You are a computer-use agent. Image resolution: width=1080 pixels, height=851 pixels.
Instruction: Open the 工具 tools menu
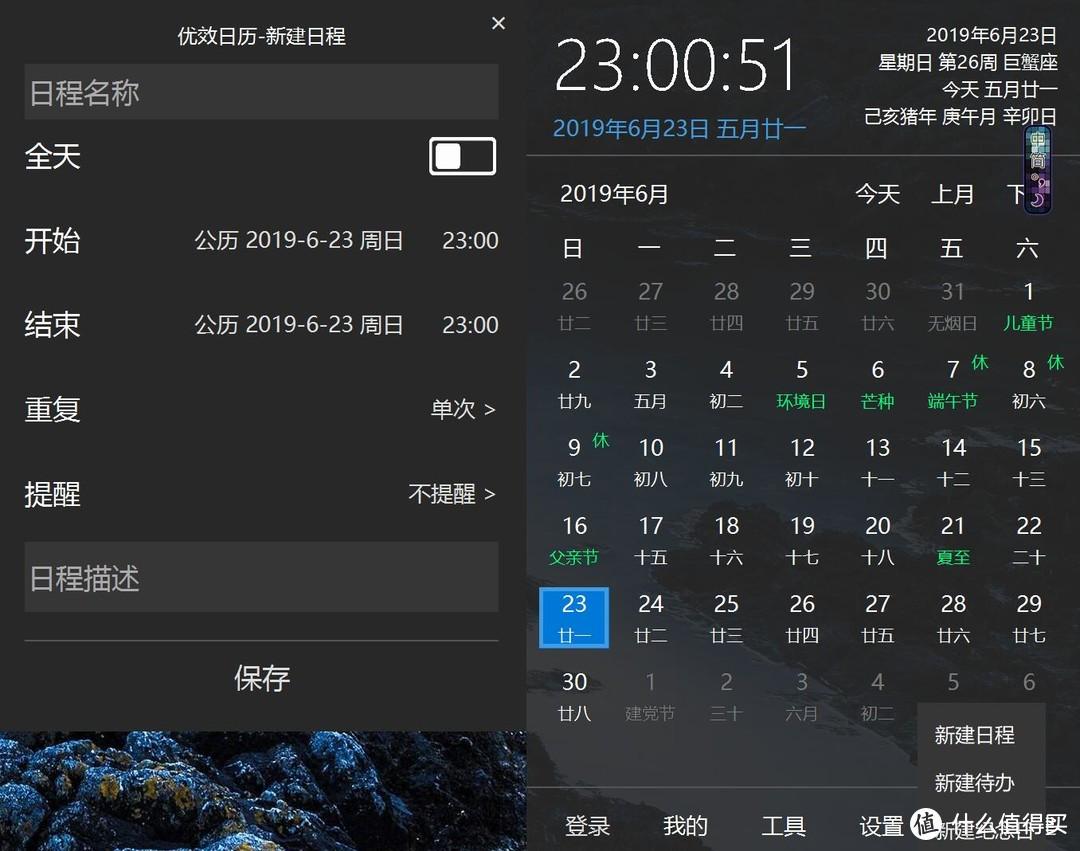point(785,826)
